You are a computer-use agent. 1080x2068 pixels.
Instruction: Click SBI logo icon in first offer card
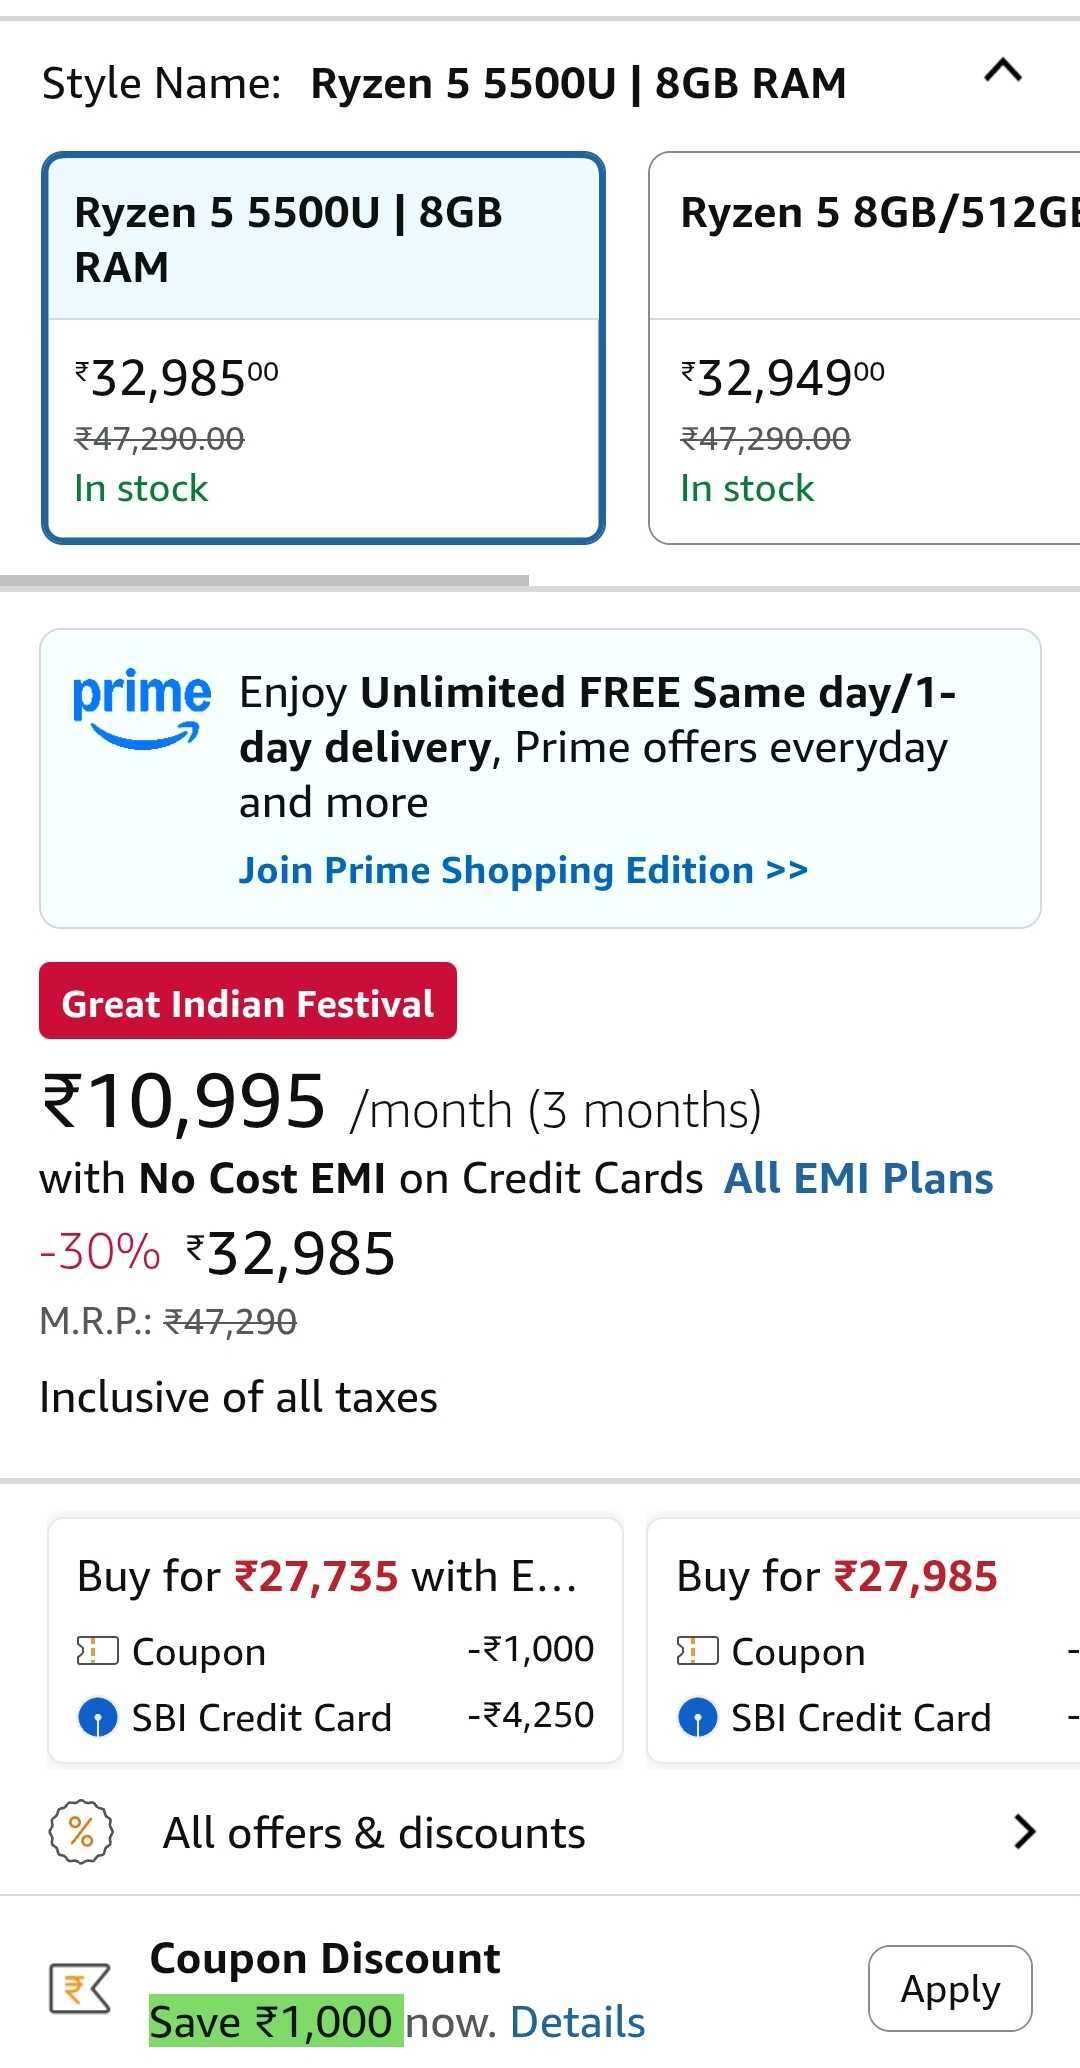pyautogui.click(x=97, y=1718)
